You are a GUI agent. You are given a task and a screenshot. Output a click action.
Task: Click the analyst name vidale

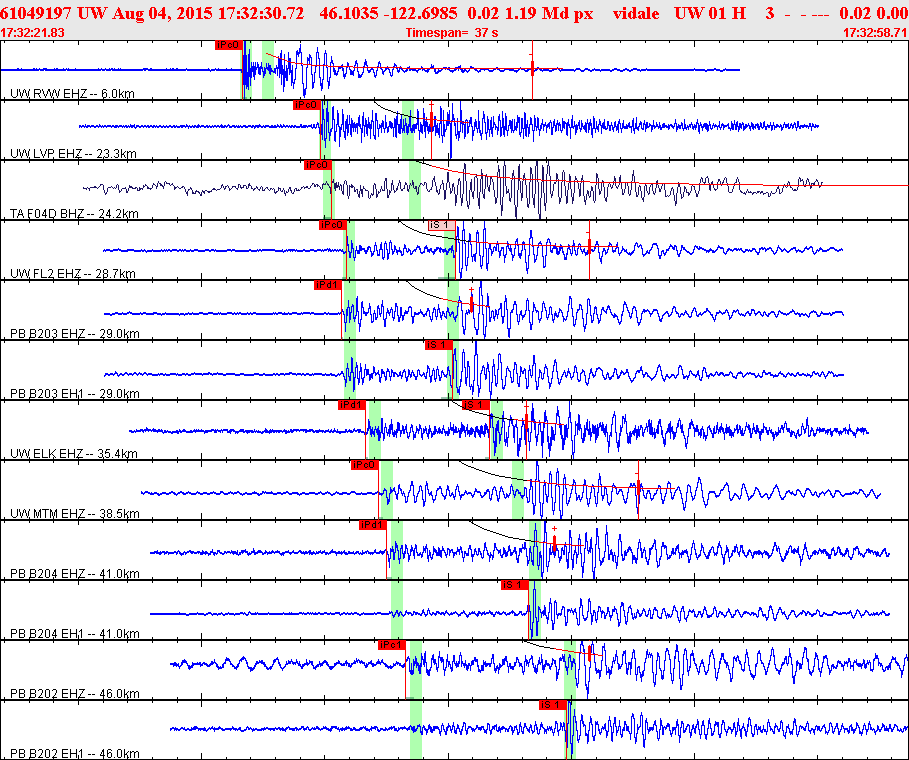point(636,13)
